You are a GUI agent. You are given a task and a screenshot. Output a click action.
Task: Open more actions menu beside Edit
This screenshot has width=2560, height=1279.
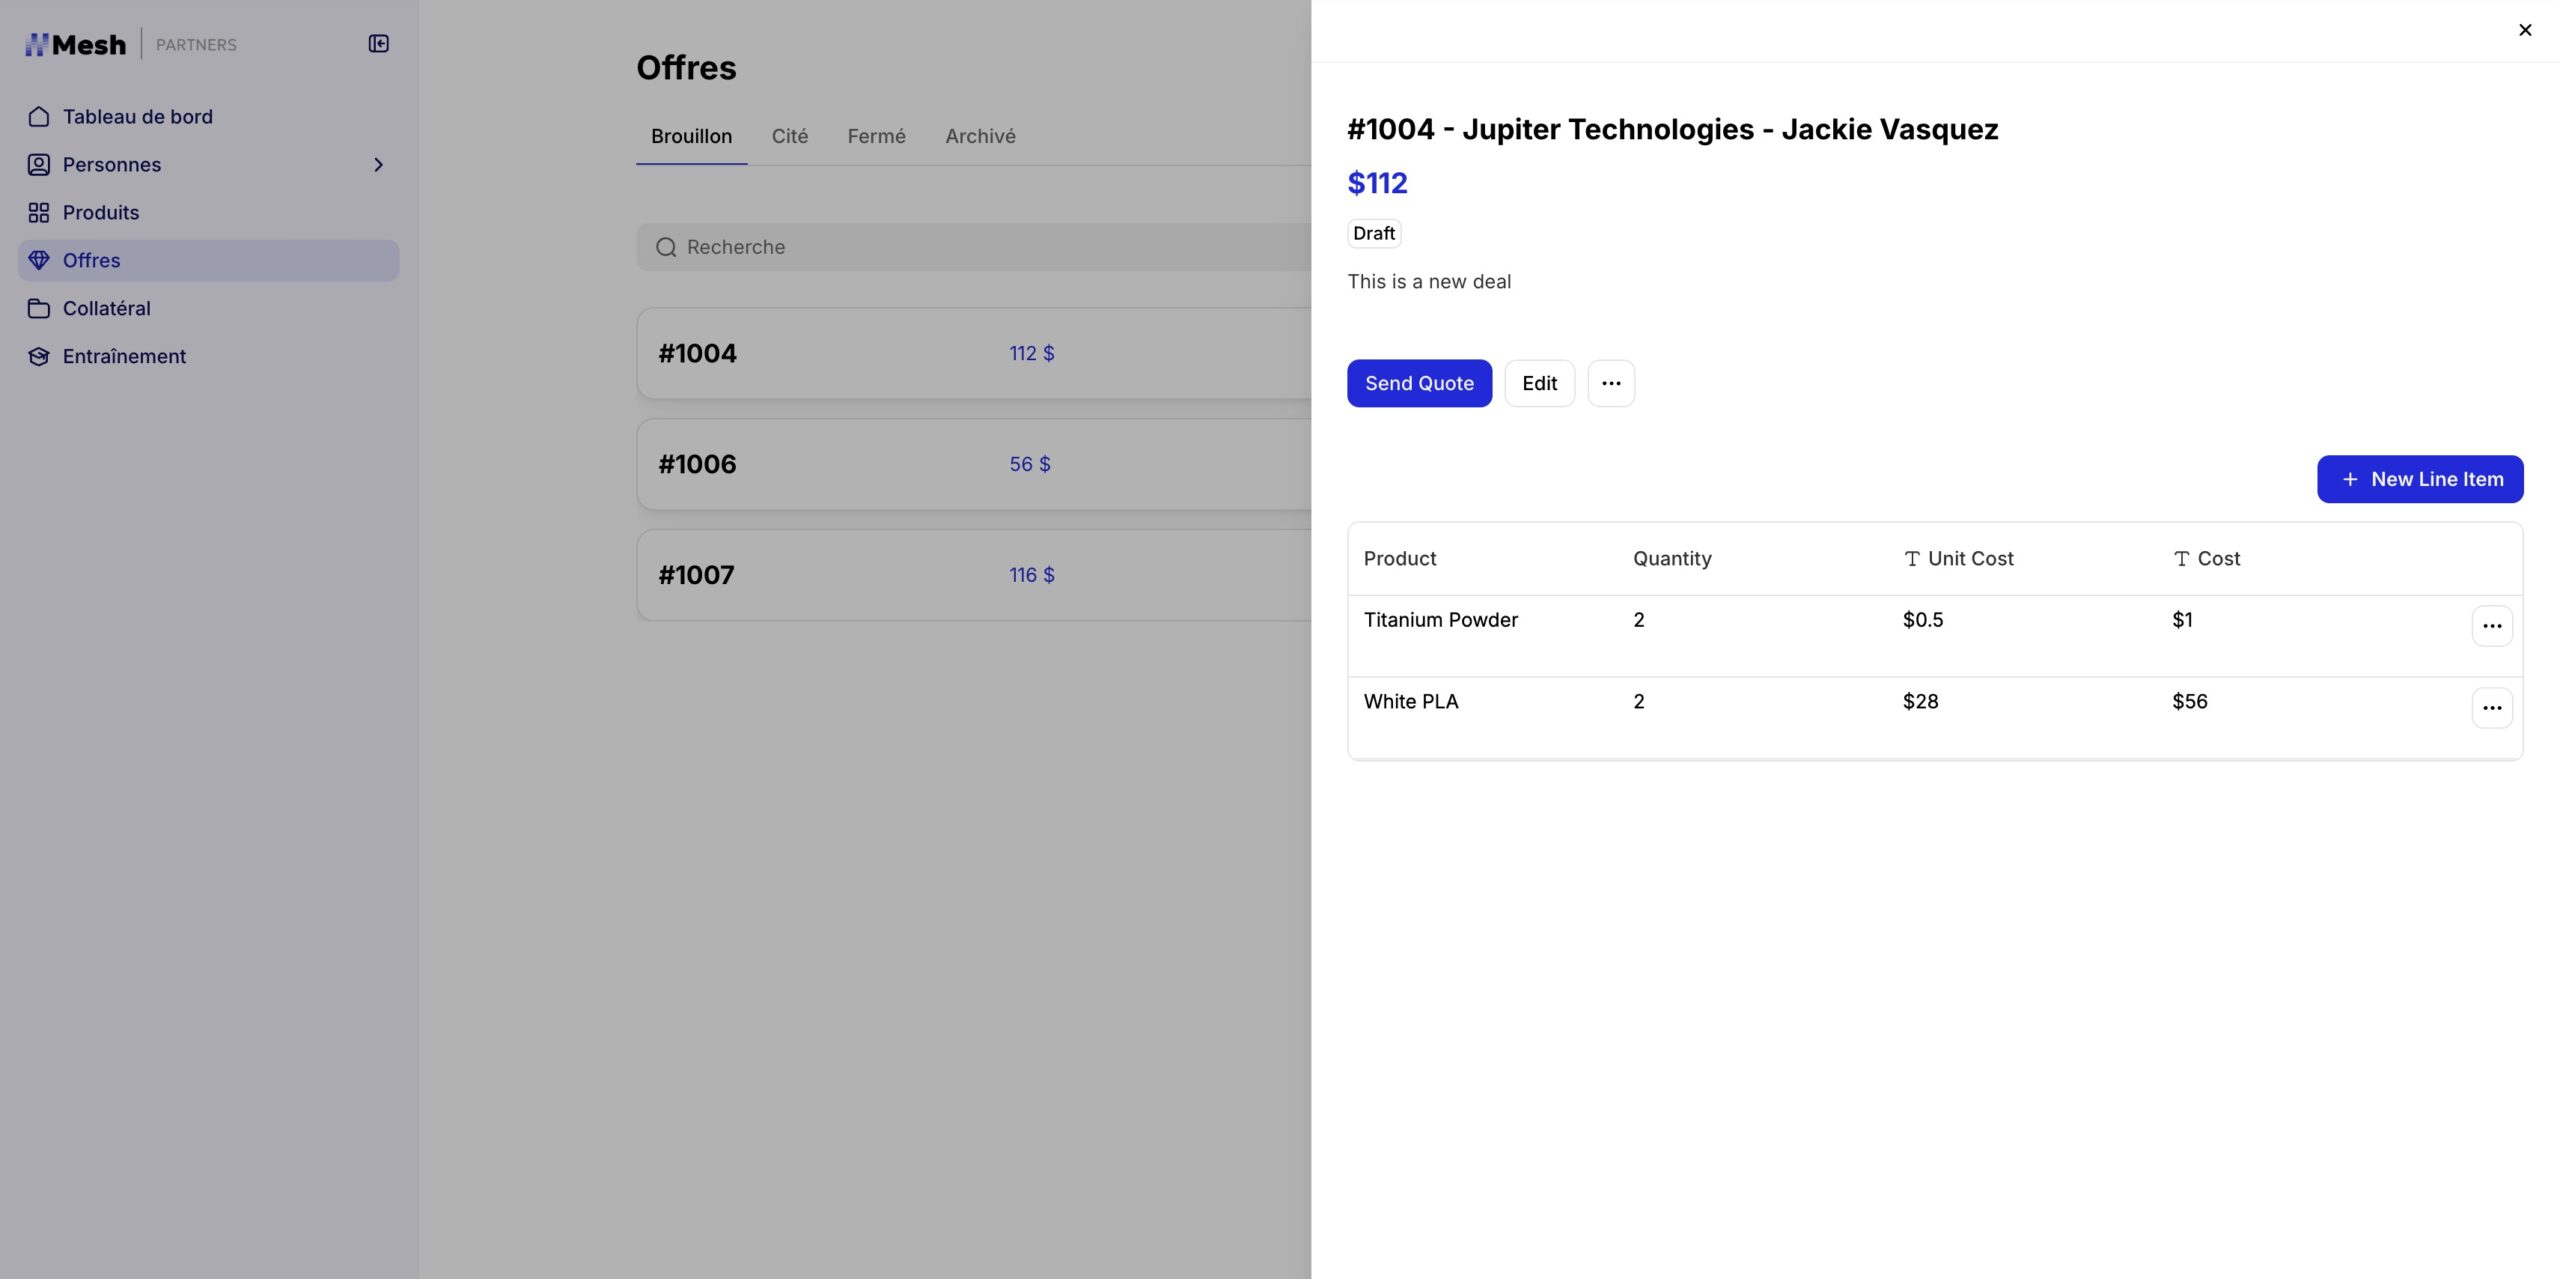click(1610, 383)
